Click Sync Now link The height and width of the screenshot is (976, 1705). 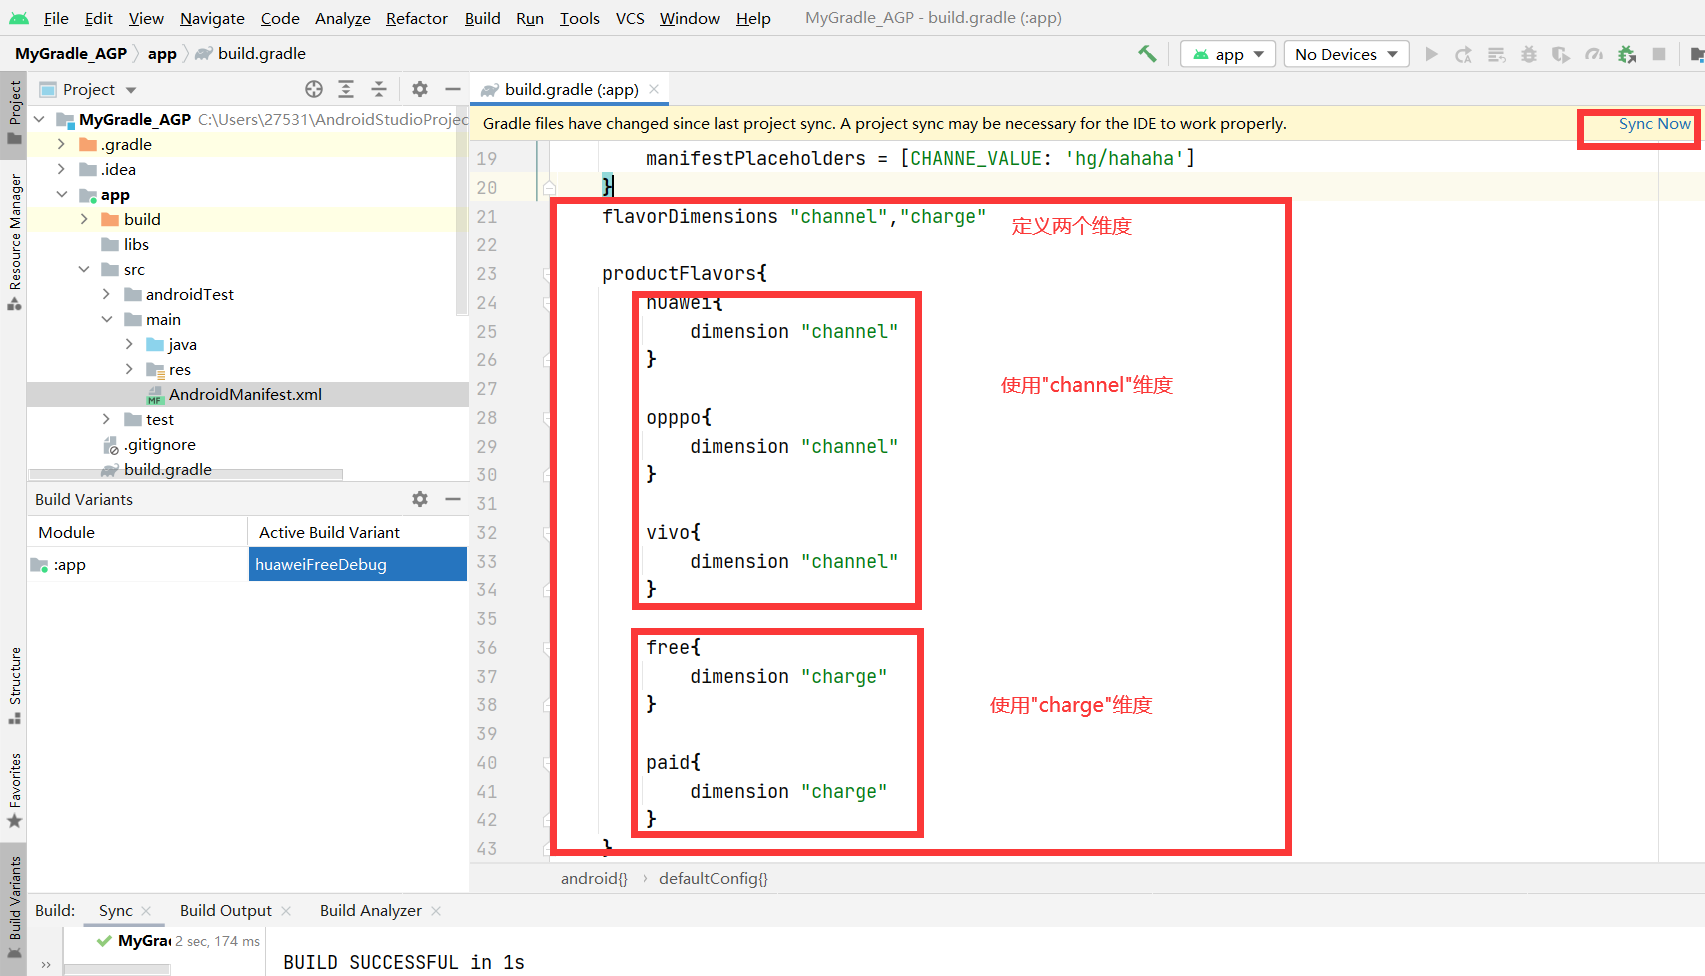1654,124
